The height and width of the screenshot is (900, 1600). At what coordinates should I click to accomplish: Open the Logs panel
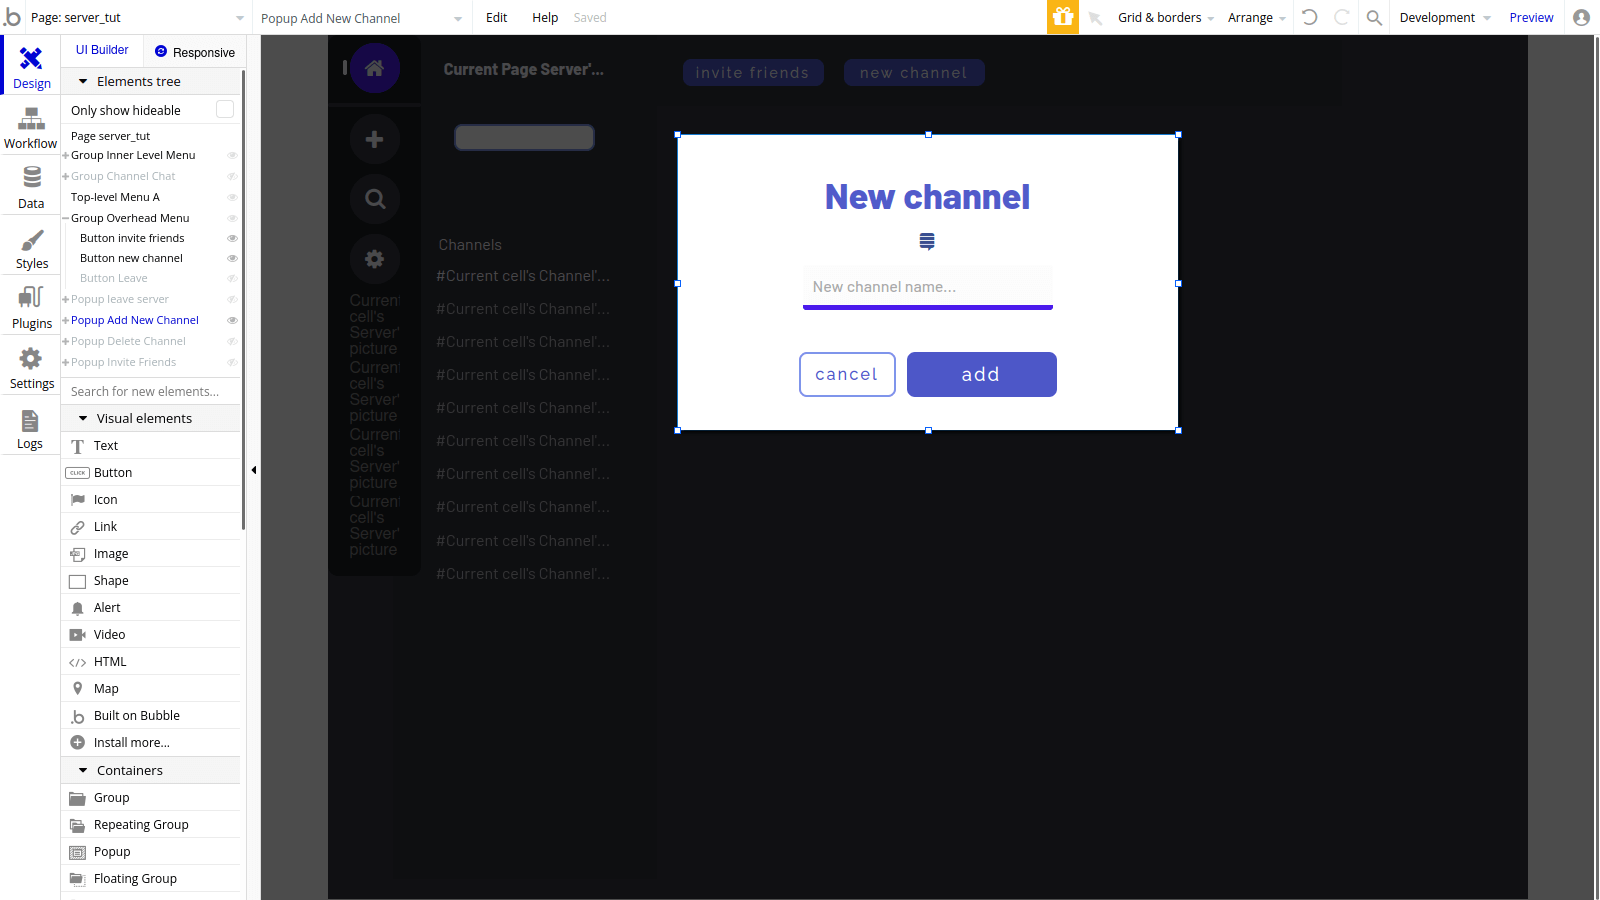coord(30,428)
